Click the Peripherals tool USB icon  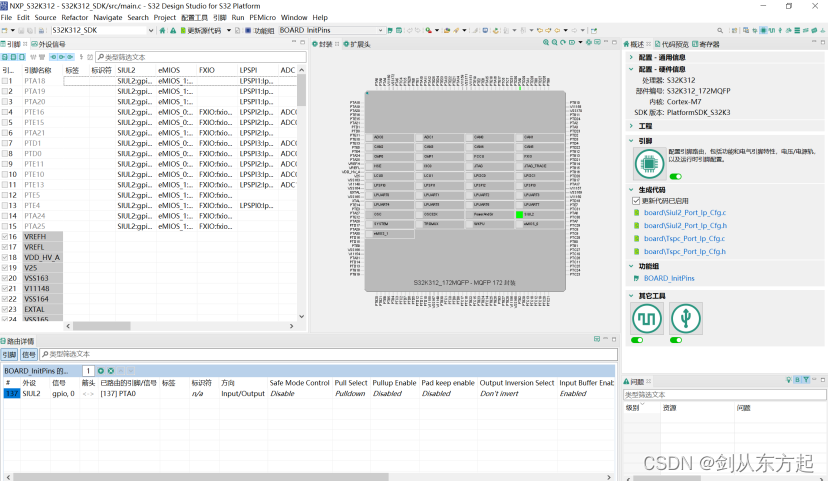(x=686, y=319)
